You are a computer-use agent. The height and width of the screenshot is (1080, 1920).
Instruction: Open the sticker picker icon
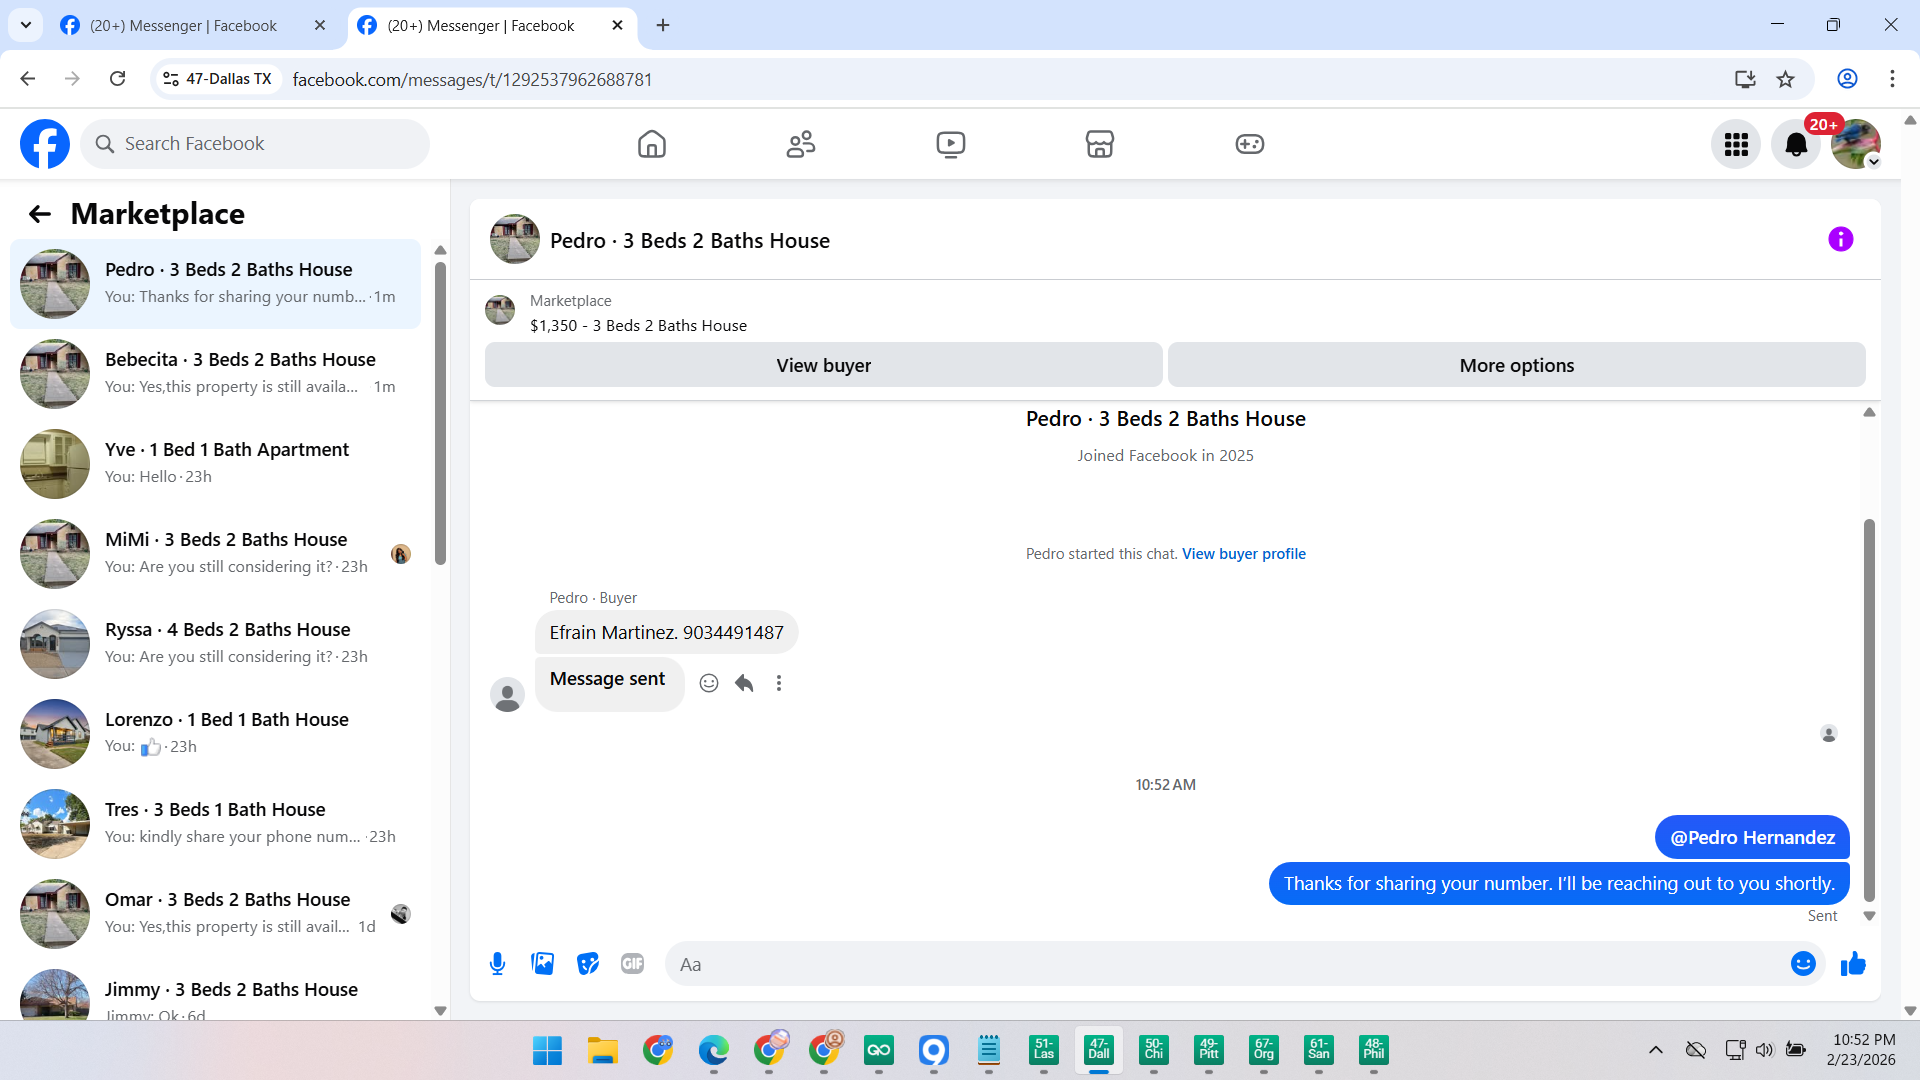(588, 964)
